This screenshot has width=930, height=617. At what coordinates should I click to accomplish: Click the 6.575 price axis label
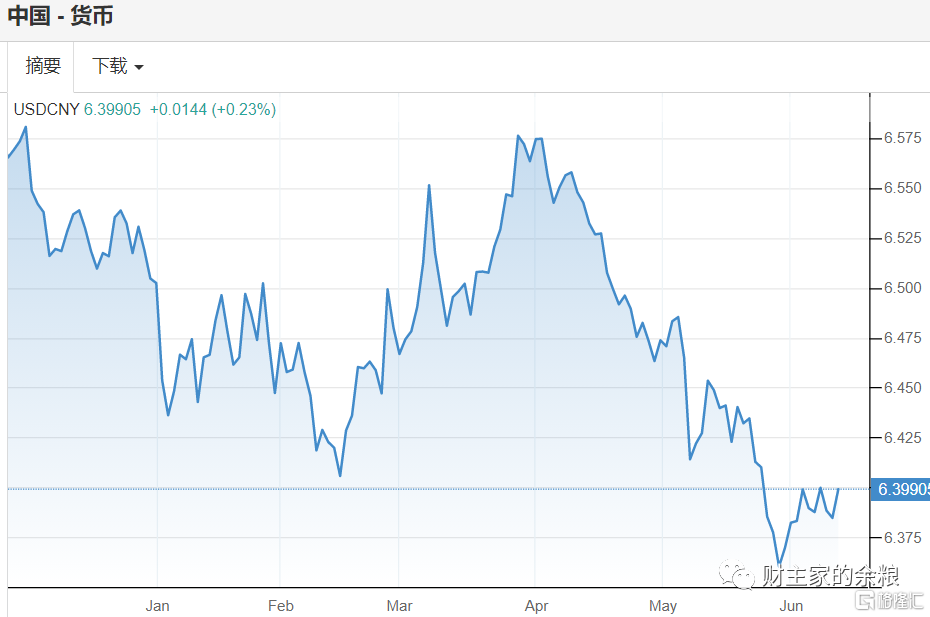(902, 138)
